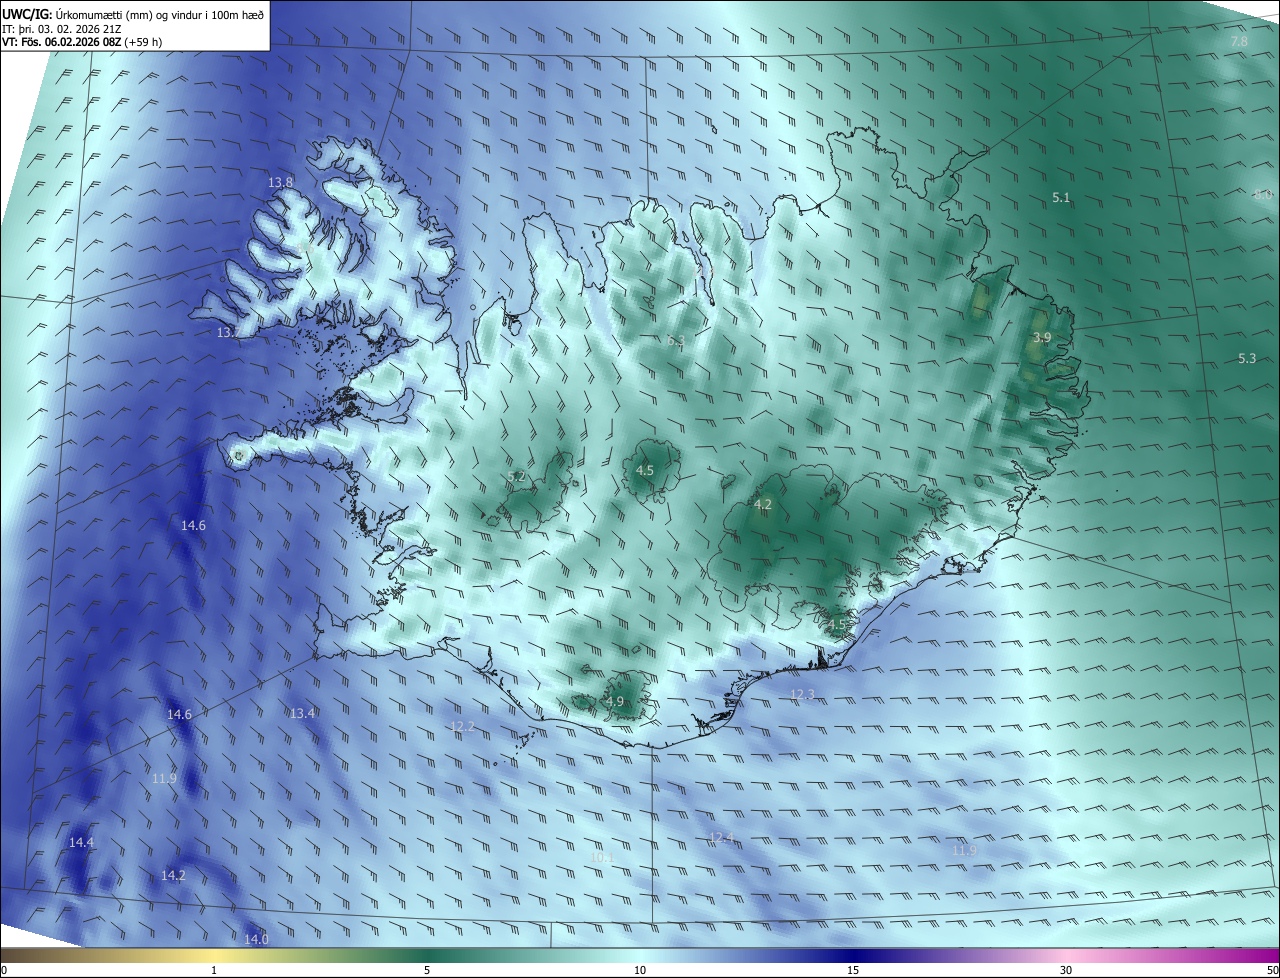Click the 12.4 value label
The image size is (1280, 978).
coord(722,836)
